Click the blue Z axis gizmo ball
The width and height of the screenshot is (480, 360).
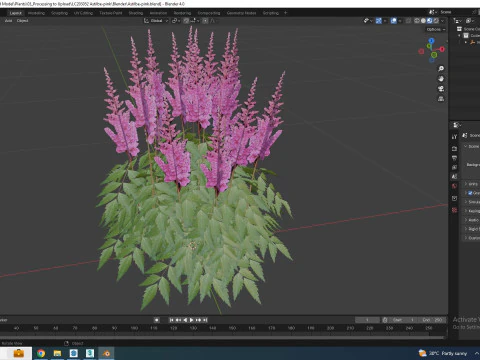coord(431,41)
